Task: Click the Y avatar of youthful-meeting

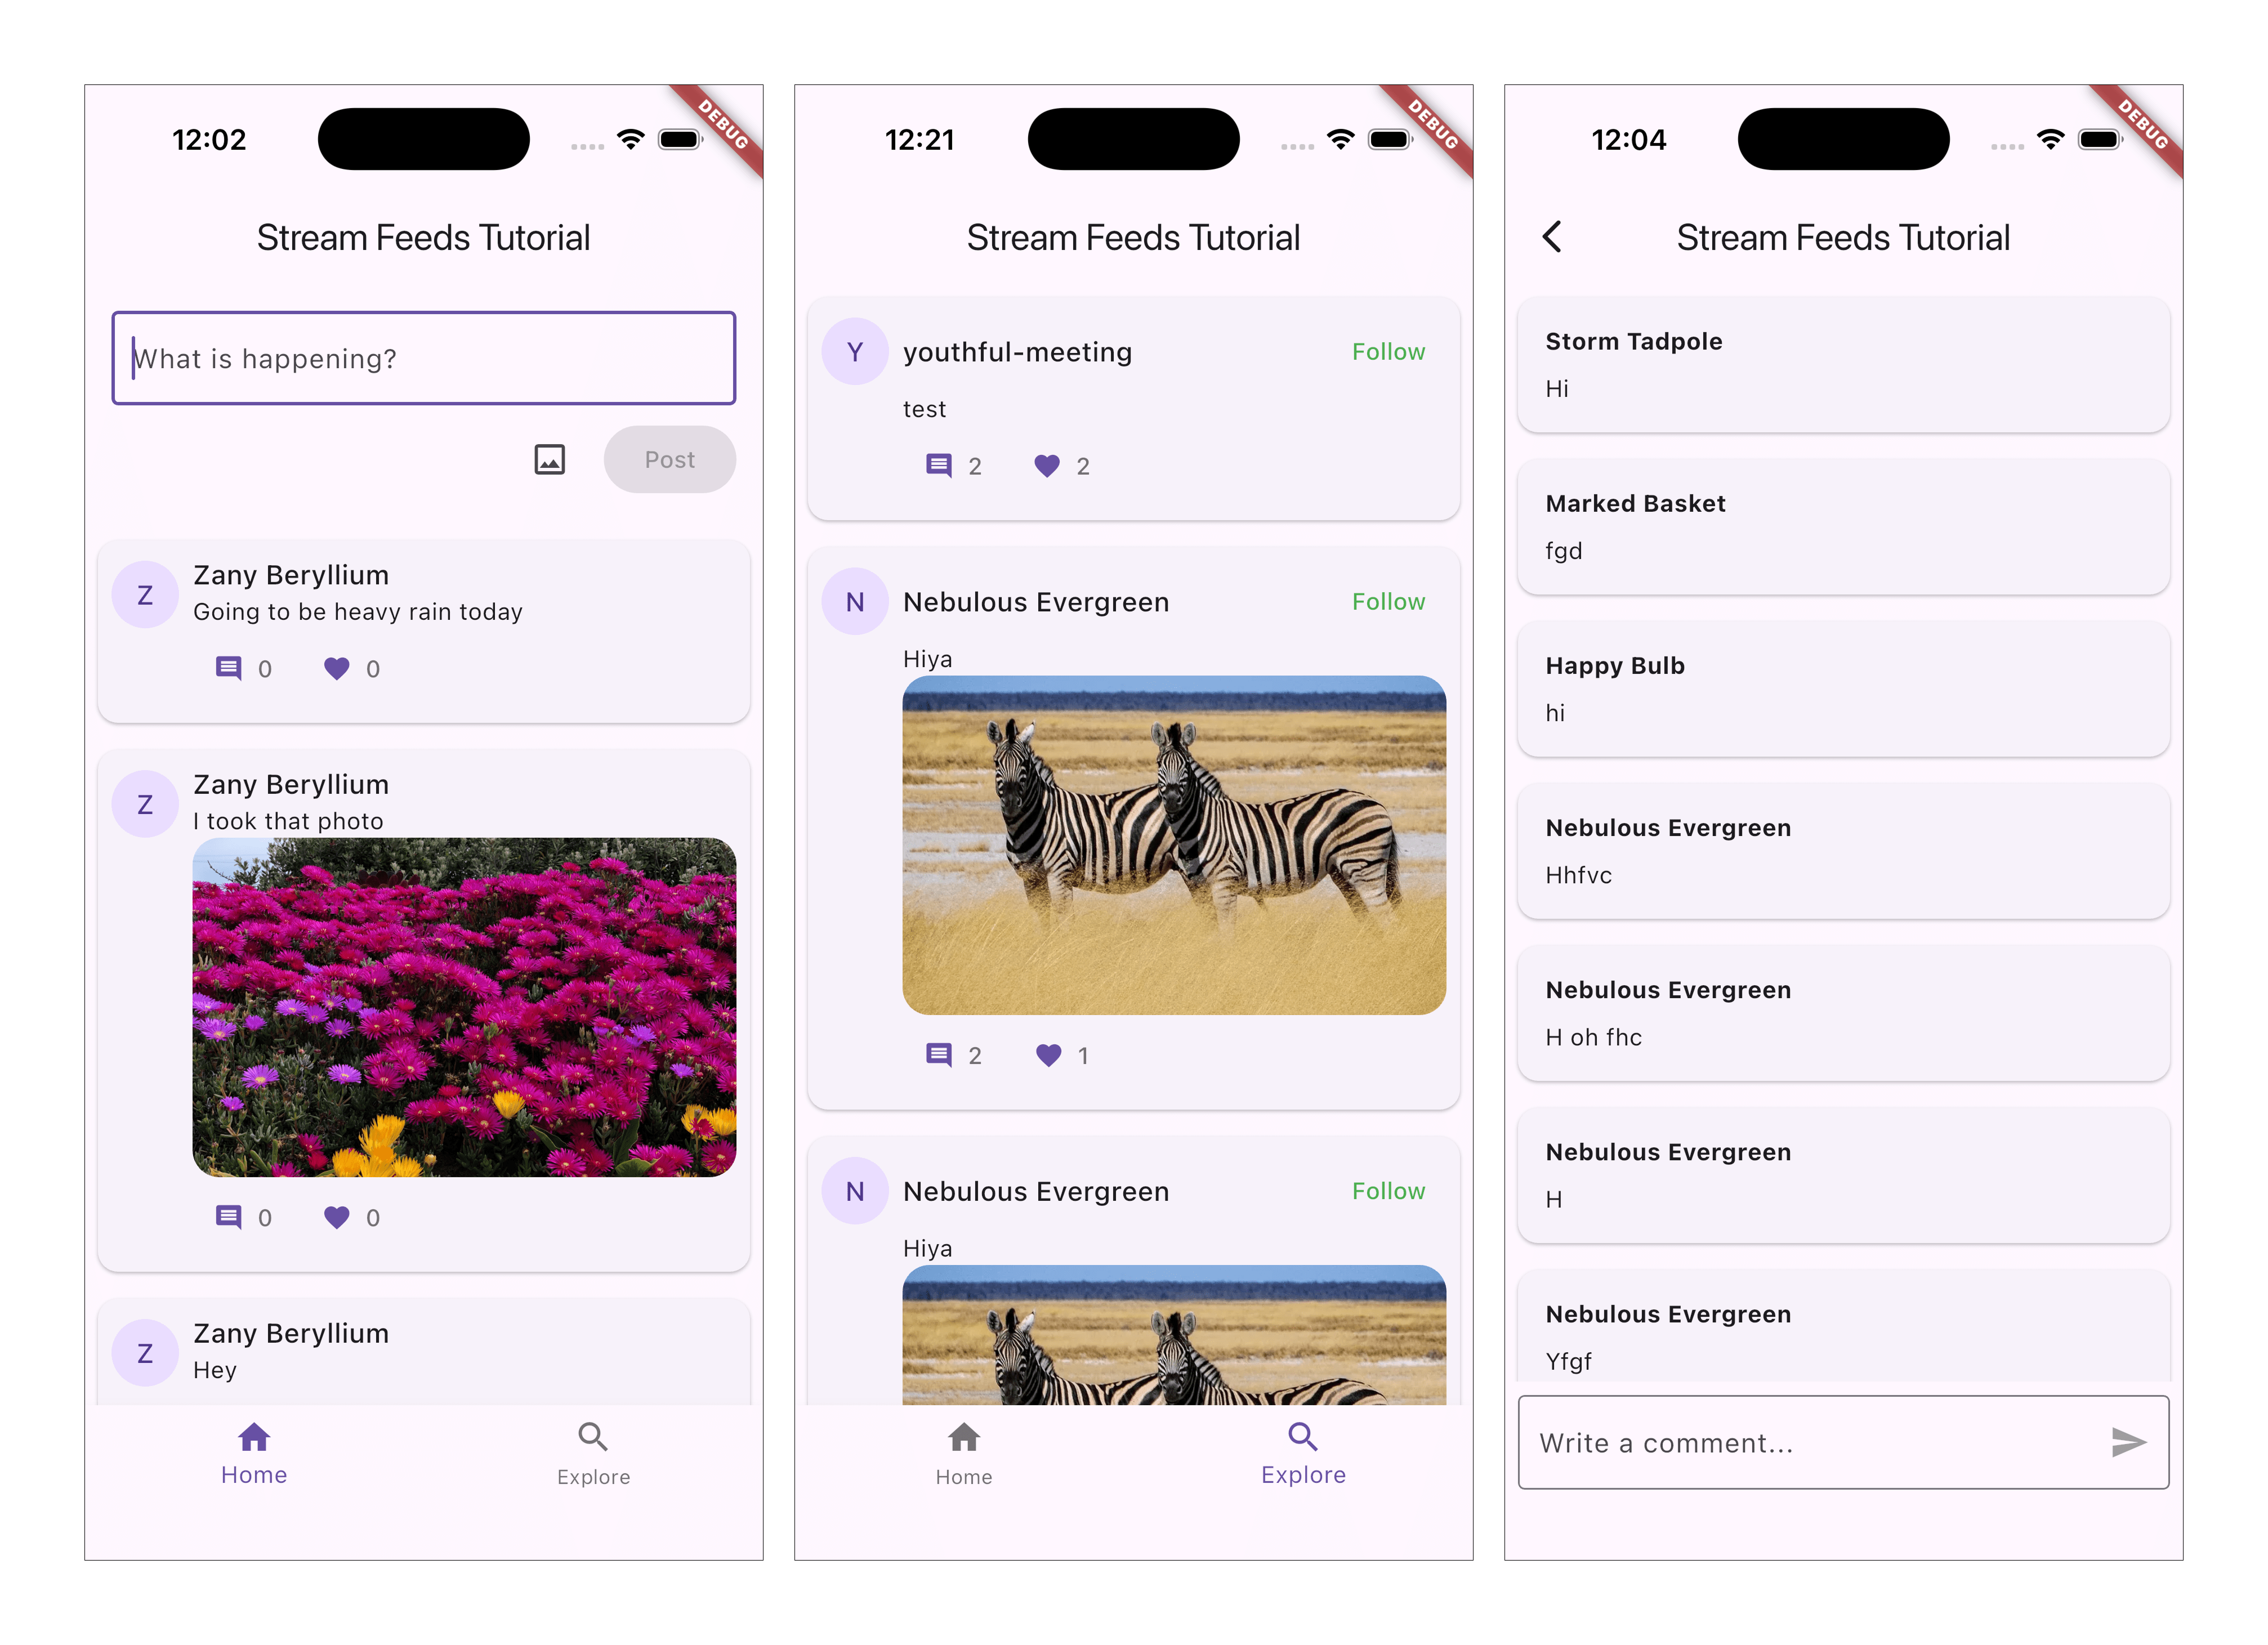Action: pos(855,352)
